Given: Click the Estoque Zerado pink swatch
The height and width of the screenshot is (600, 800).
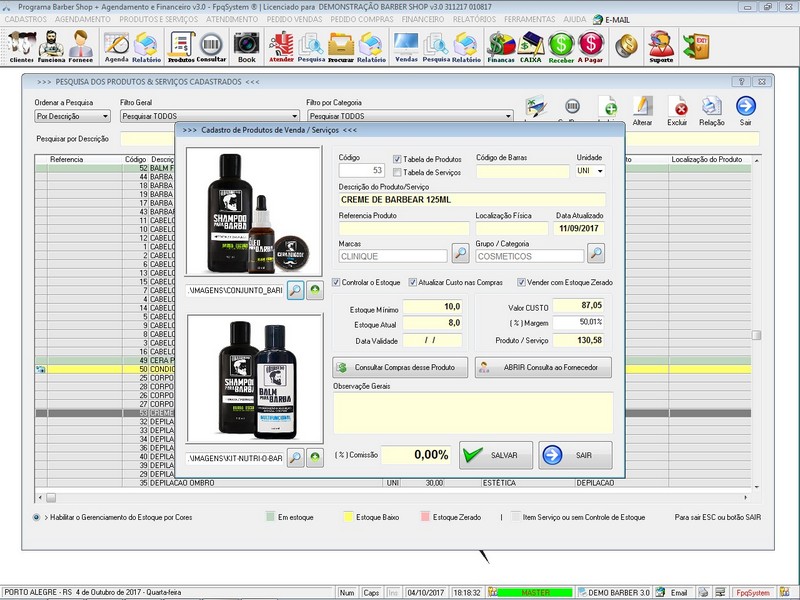Looking at the screenshot, I should 425,517.
